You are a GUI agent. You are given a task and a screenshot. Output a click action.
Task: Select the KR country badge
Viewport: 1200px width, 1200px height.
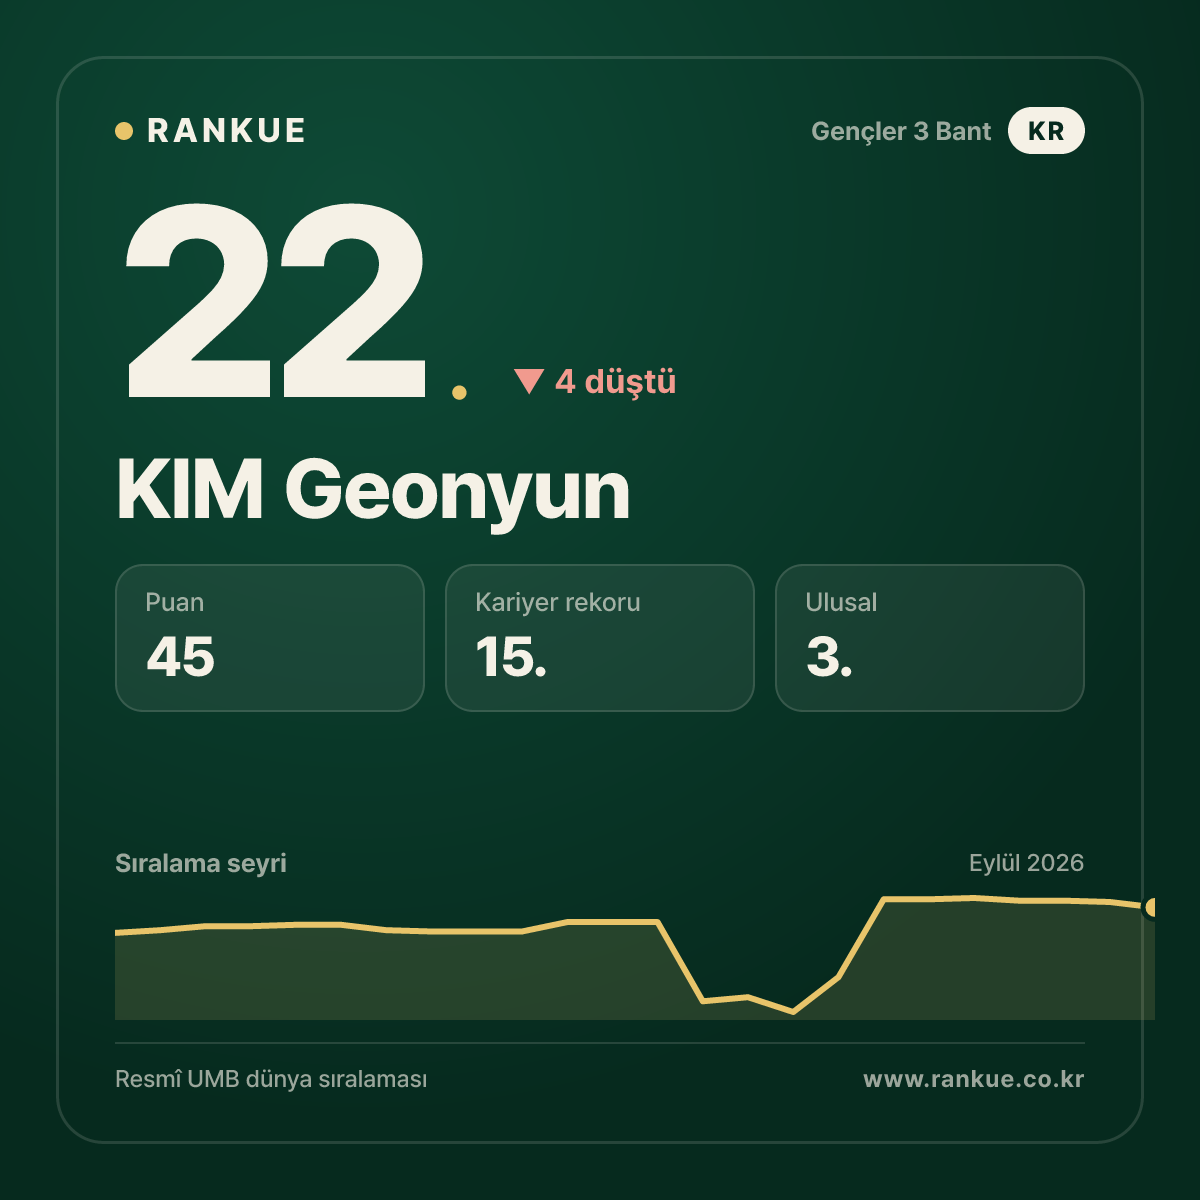(1046, 131)
